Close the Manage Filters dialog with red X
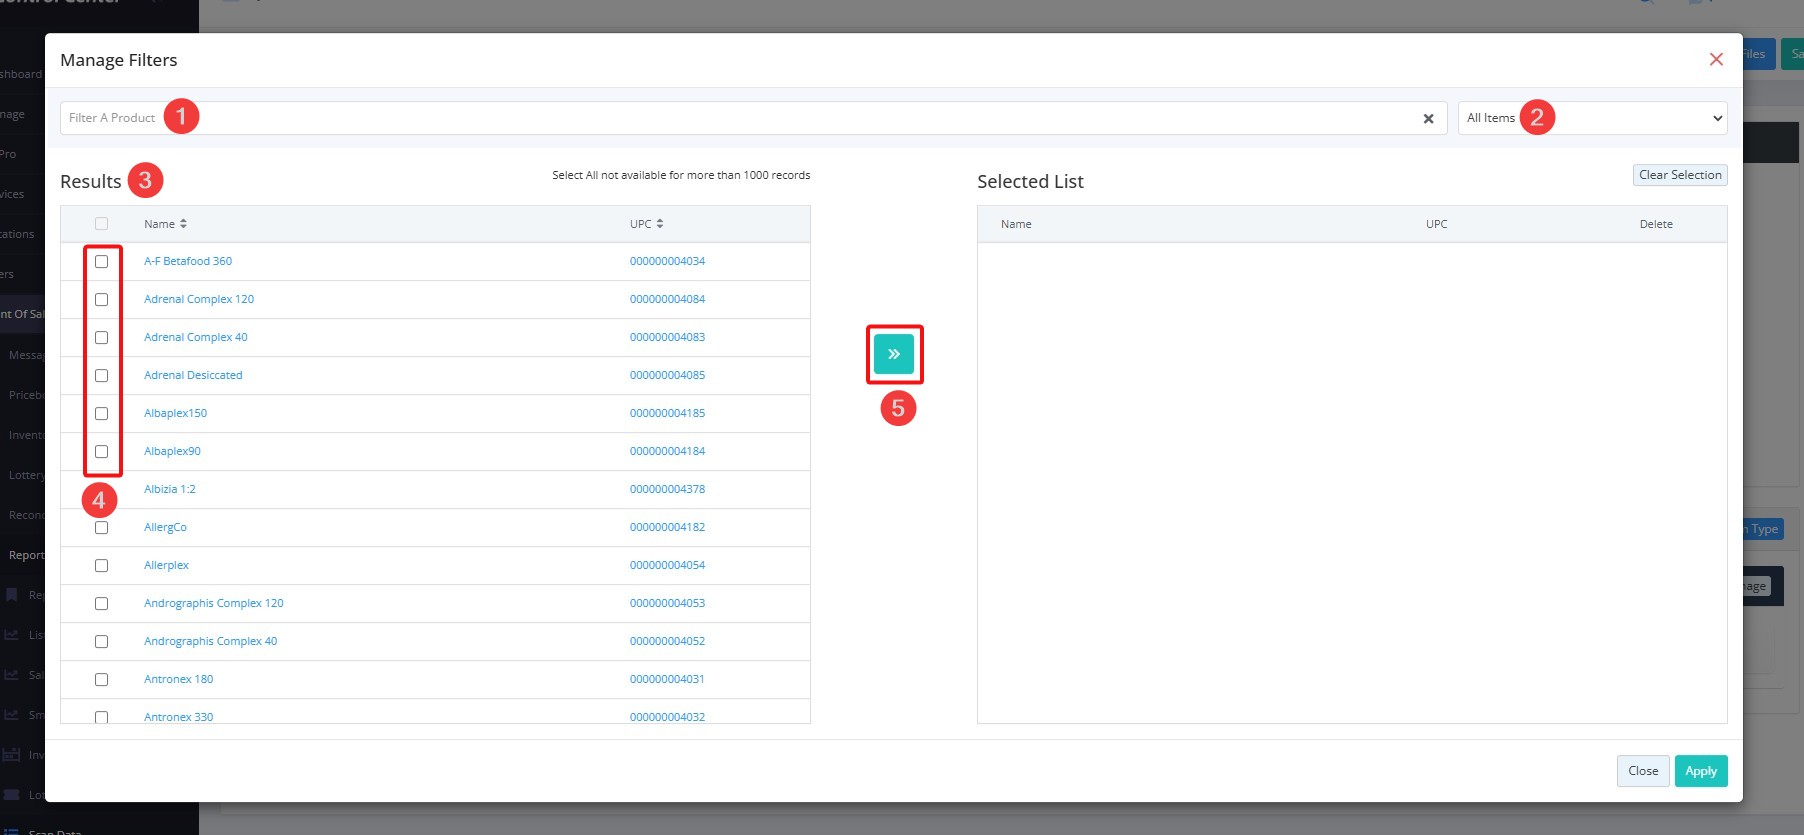This screenshot has height=835, width=1804. 1716,60
